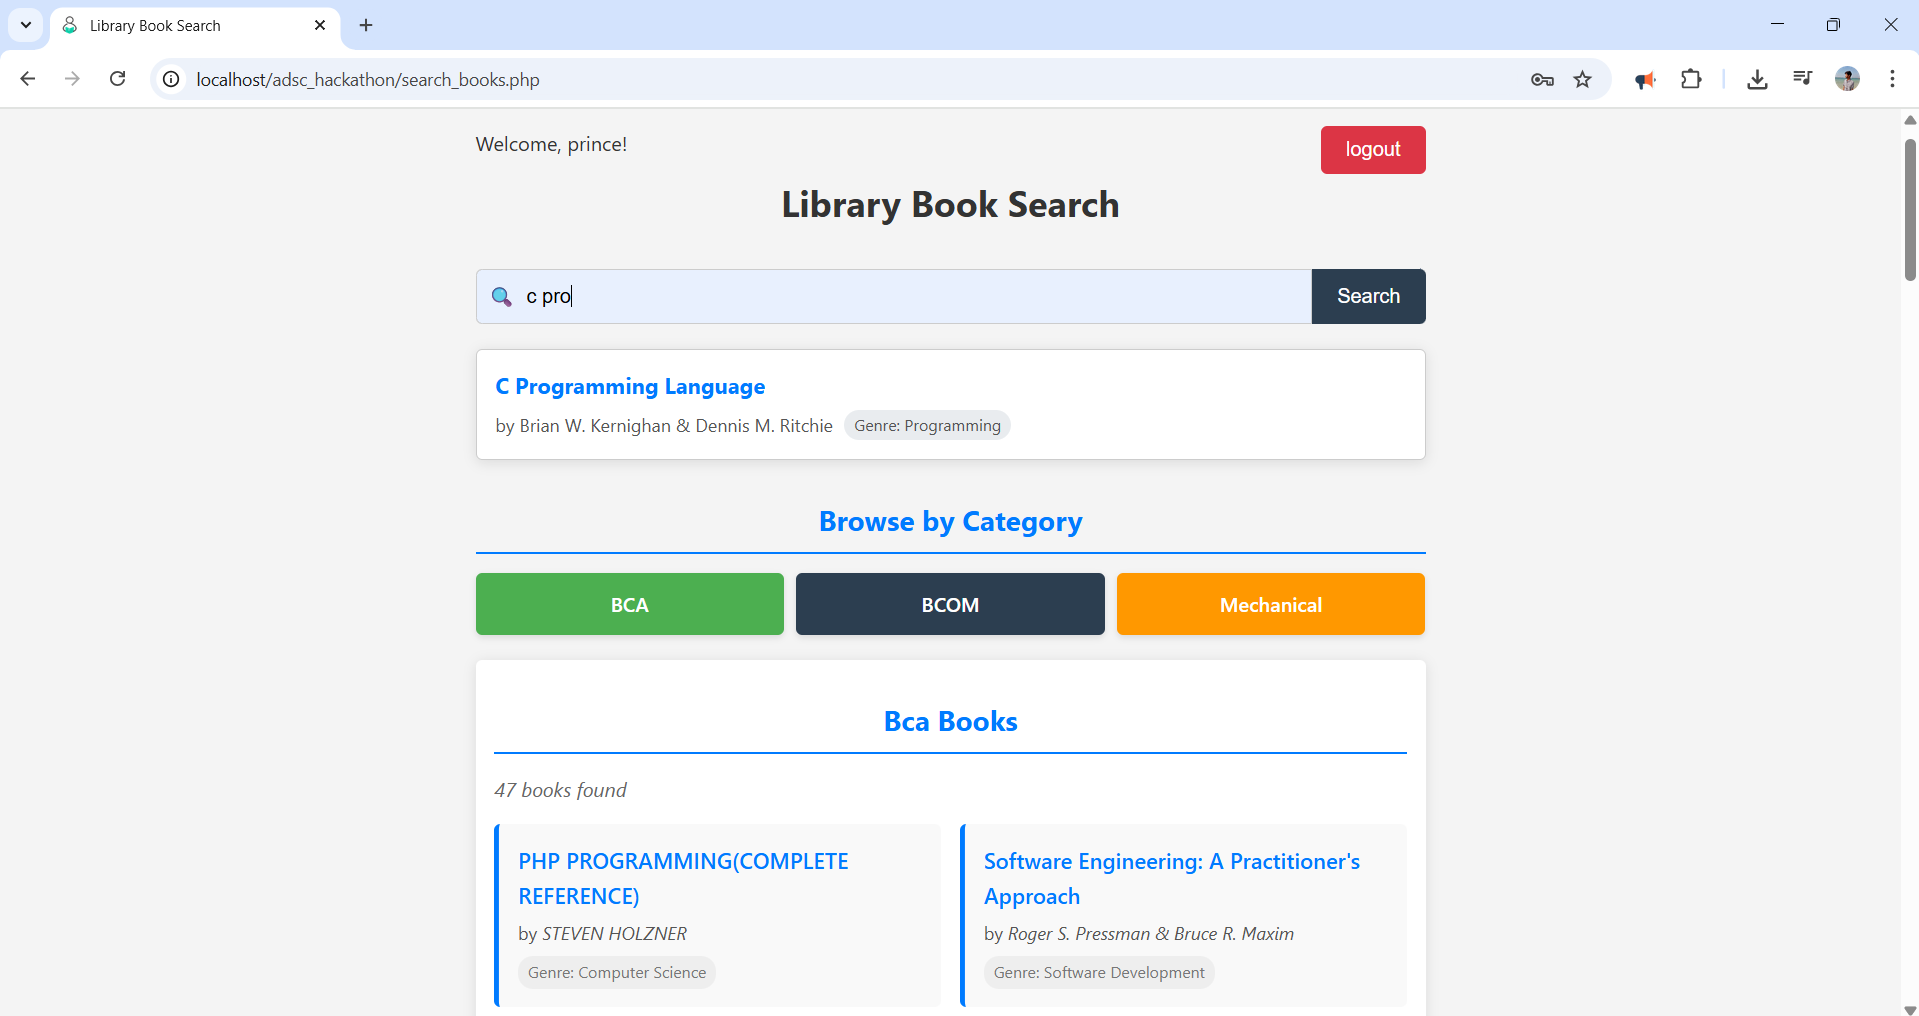Open the Chrome profile avatar
The image size is (1919, 1016).
[1847, 78]
